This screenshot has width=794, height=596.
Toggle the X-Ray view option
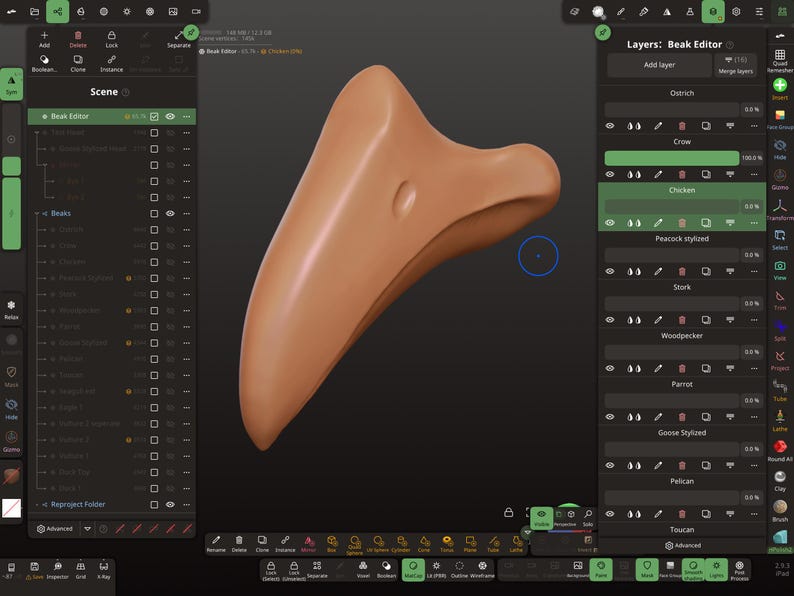coord(104,570)
